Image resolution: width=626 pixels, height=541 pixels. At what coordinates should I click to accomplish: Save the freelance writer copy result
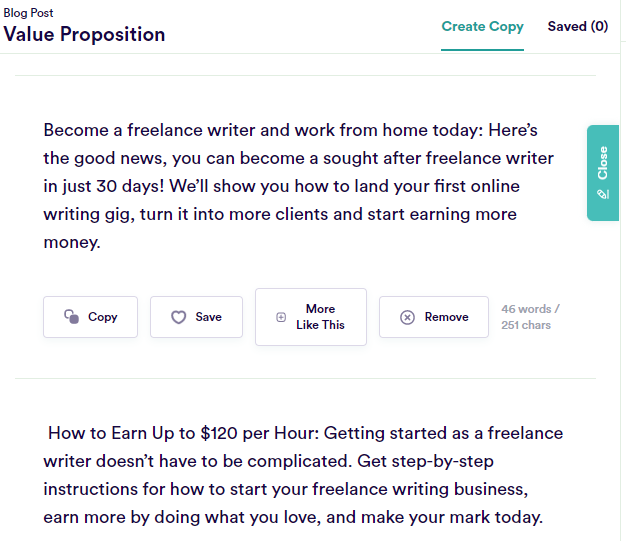click(196, 317)
